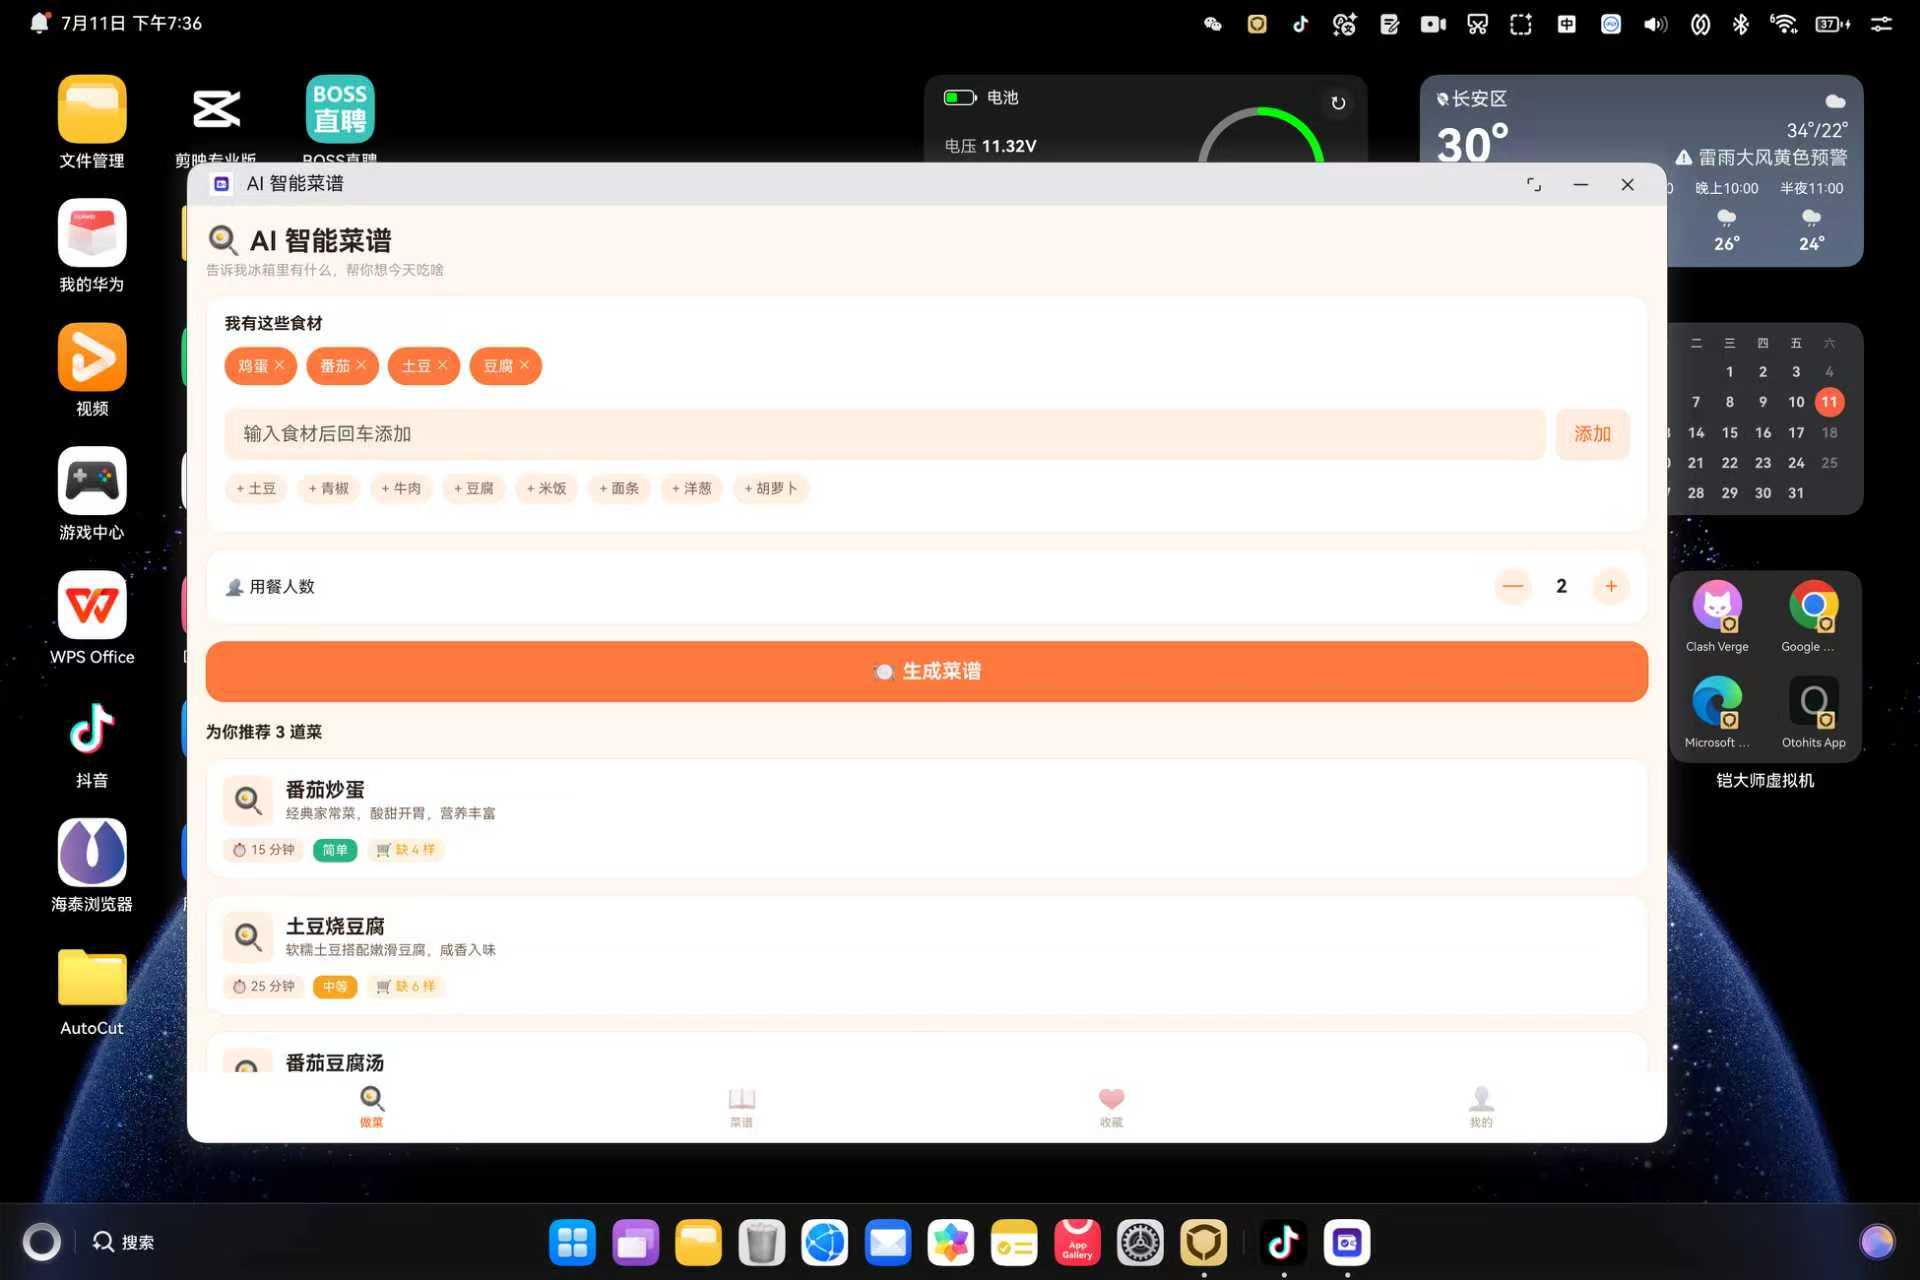The height and width of the screenshot is (1280, 1920).
Task: Open the AutoCut folder
Action: pos(92,990)
